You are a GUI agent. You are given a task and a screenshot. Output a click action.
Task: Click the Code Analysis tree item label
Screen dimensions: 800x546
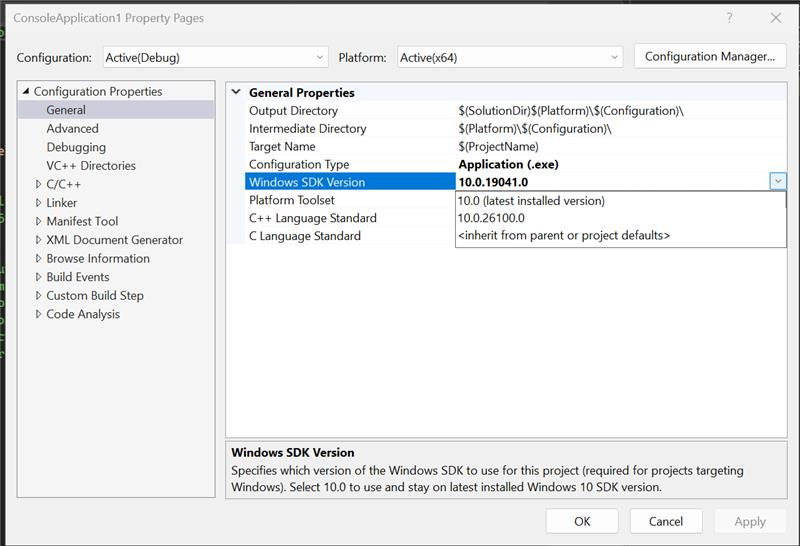[83, 314]
